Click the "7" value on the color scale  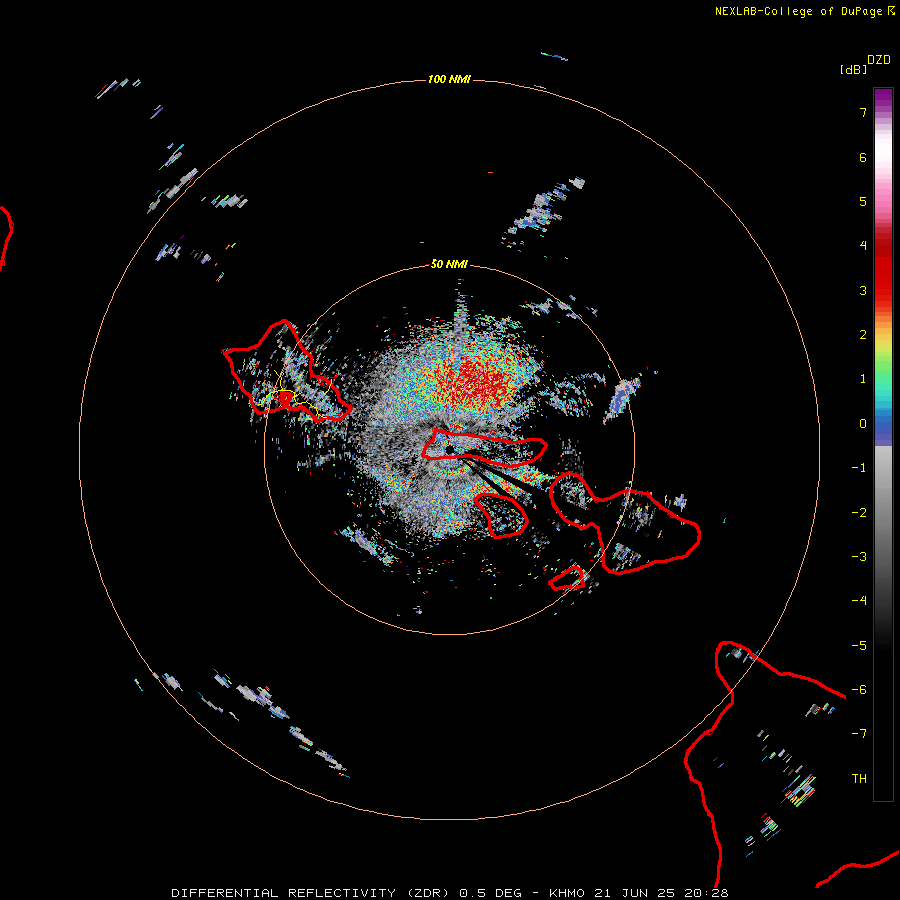pos(863,112)
